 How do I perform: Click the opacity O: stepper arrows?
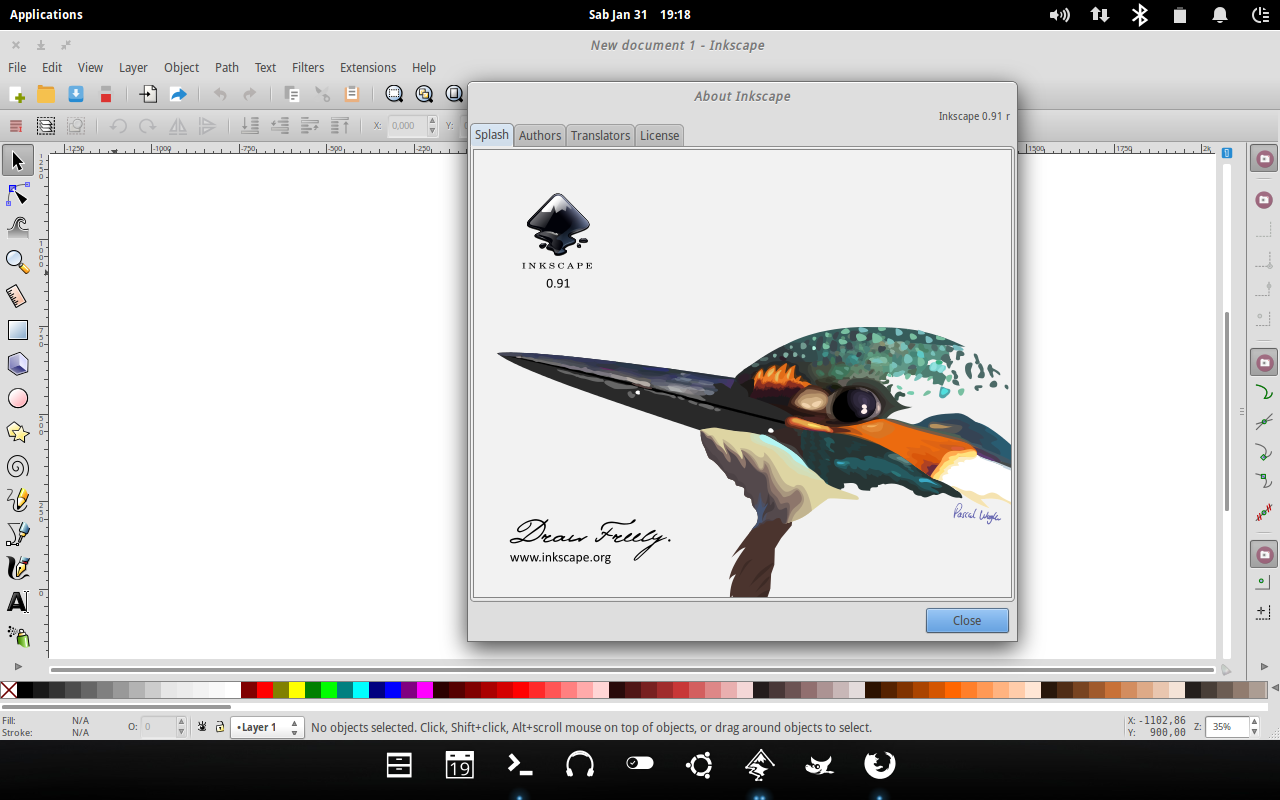181,727
